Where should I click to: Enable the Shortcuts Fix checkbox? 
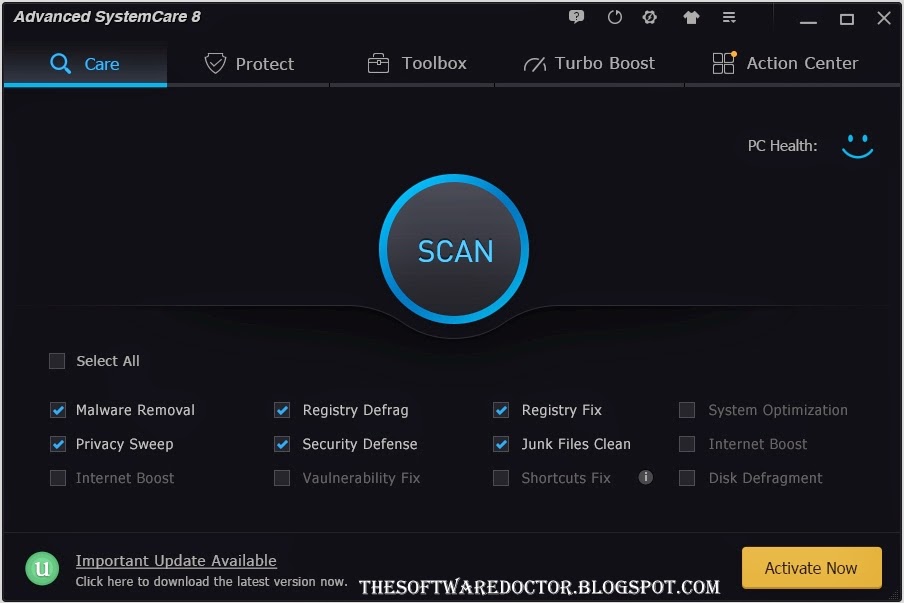click(501, 478)
